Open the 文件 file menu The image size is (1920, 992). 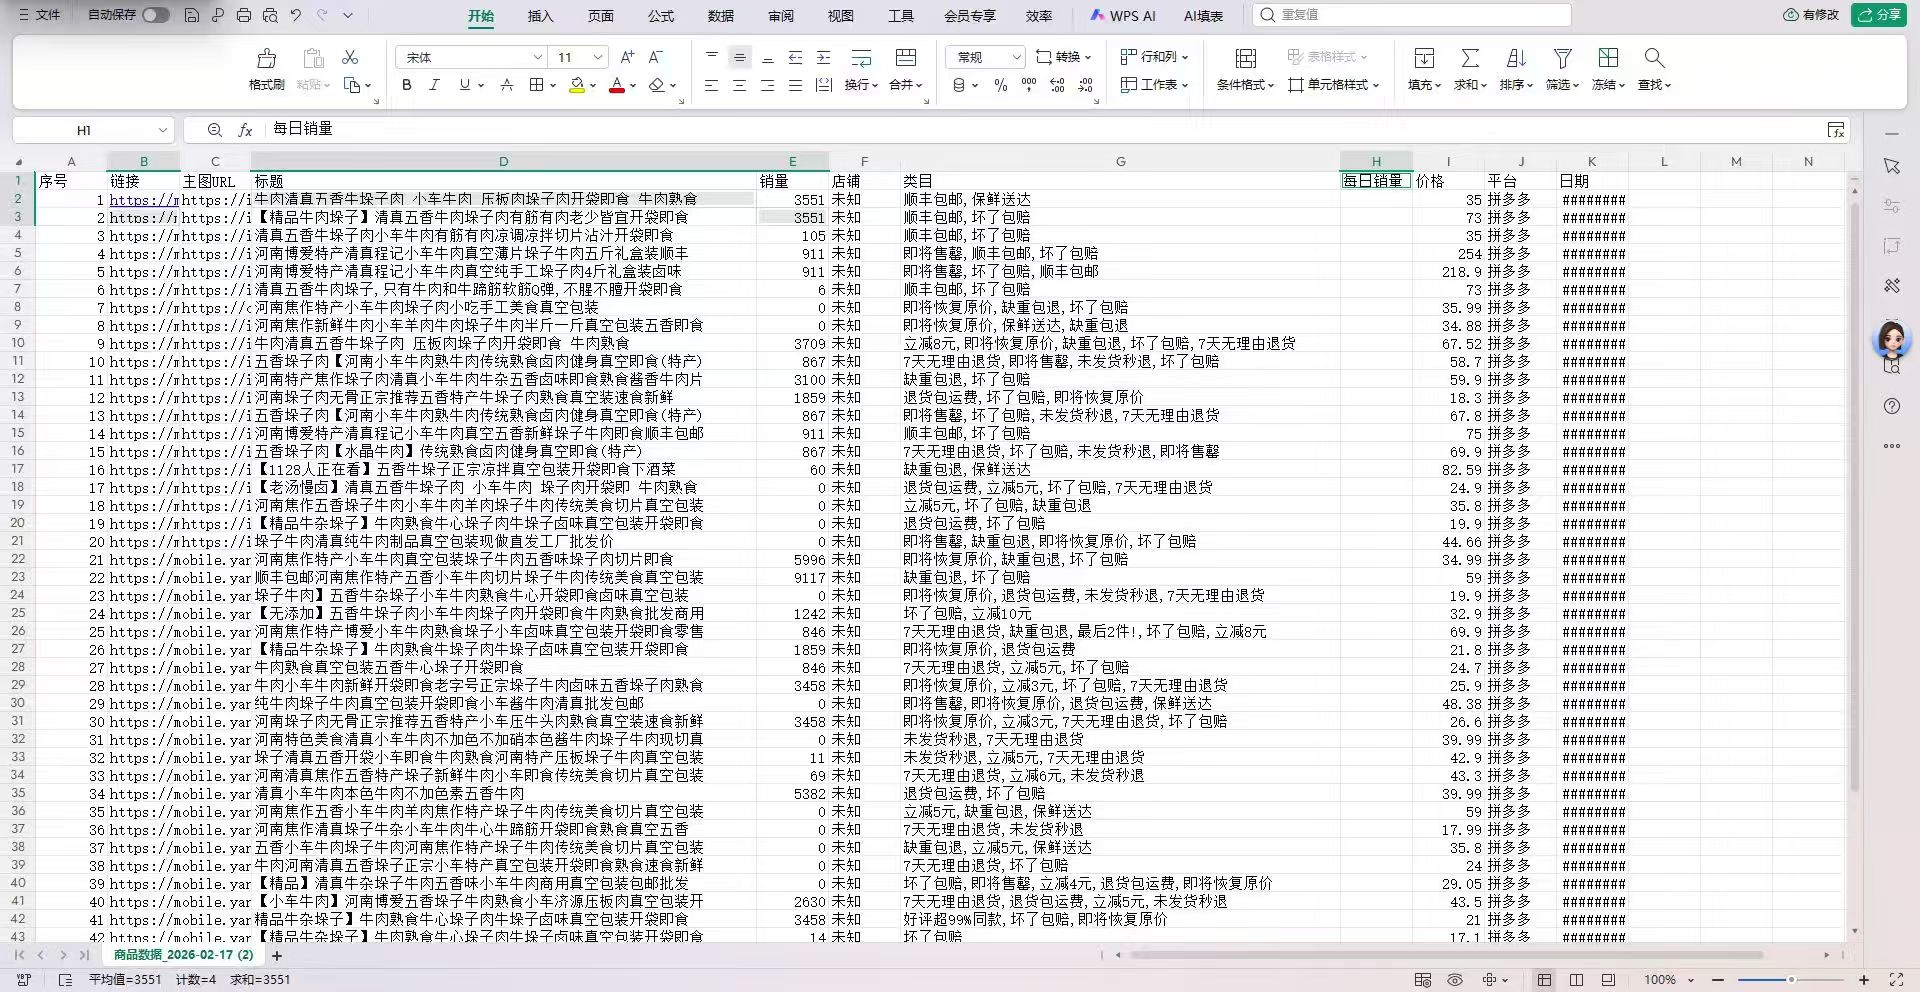[x=39, y=15]
